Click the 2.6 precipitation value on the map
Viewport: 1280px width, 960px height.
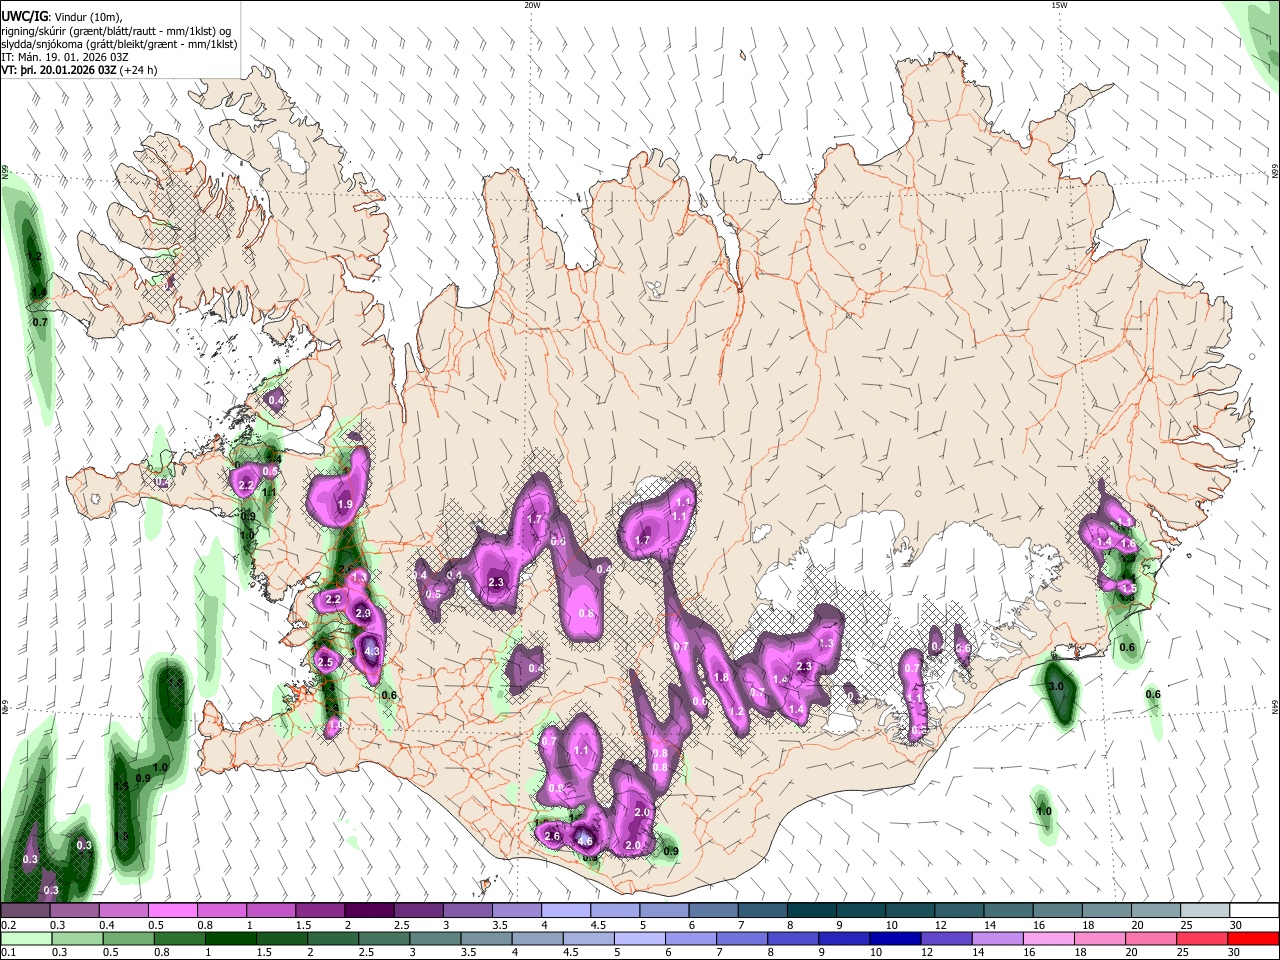point(552,836)
